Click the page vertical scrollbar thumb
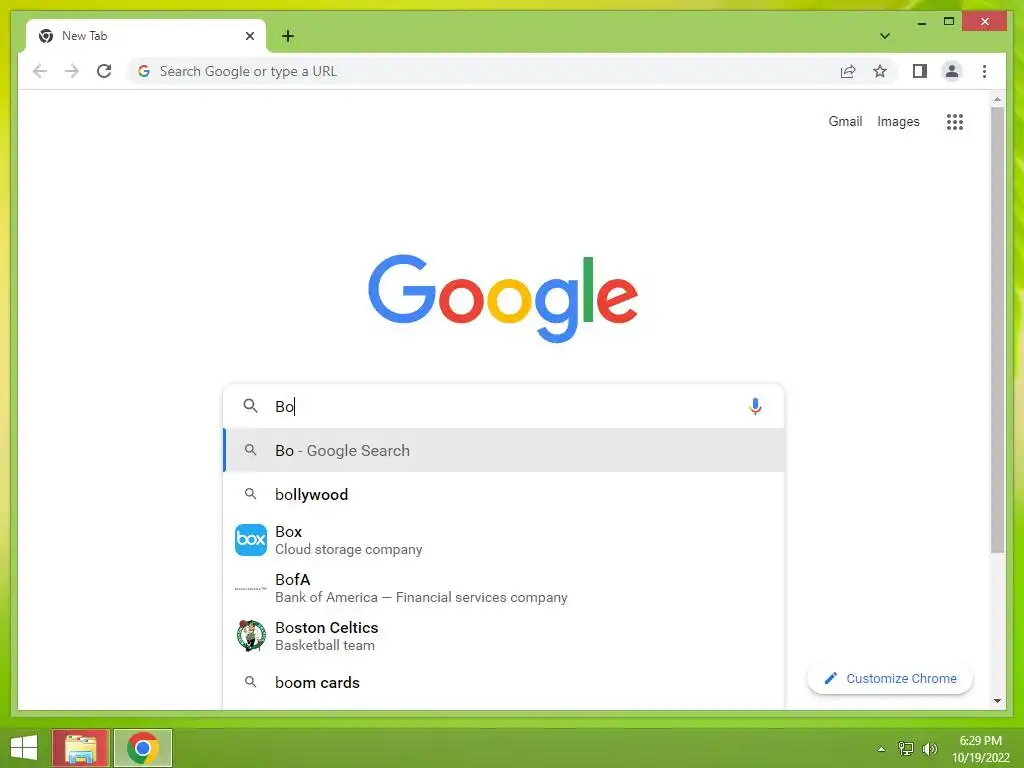Viewport: 1024px width, 768px height. [x=997, y=330]
